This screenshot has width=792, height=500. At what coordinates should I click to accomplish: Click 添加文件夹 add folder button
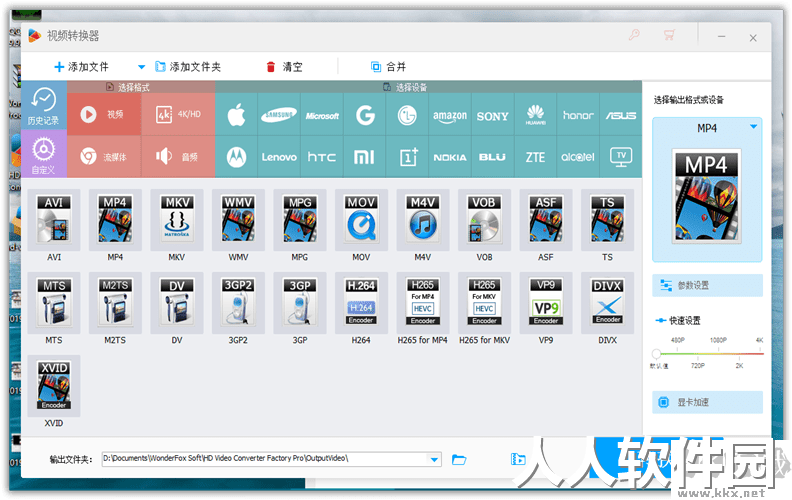[x=188, y=67]
